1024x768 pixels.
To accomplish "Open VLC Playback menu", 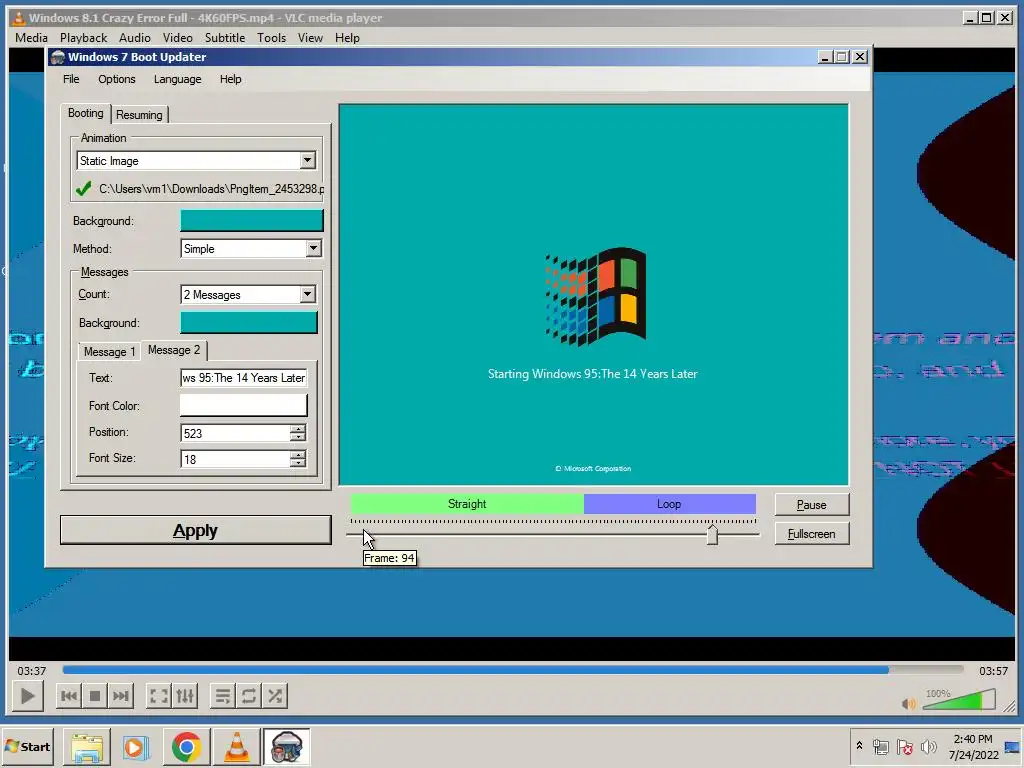I will [x=84, y=38].
